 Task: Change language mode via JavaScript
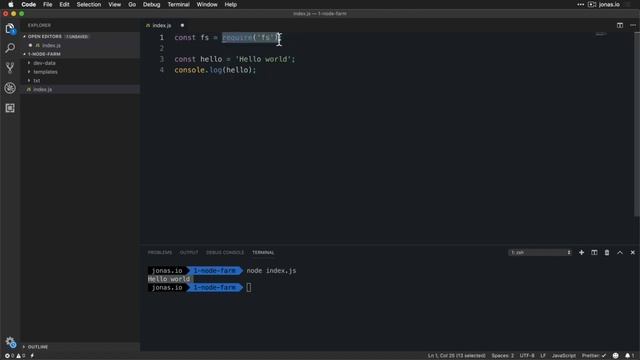(564, 356)
